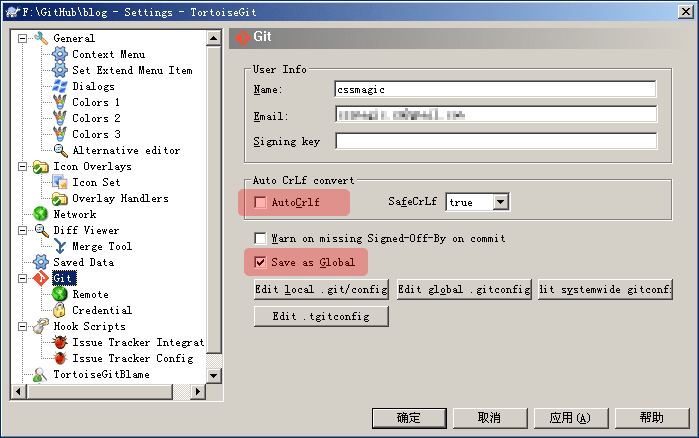The image size is (699, 438).
Task: Select TortoiseGitBlame tree item
Action: pos(101,374)
